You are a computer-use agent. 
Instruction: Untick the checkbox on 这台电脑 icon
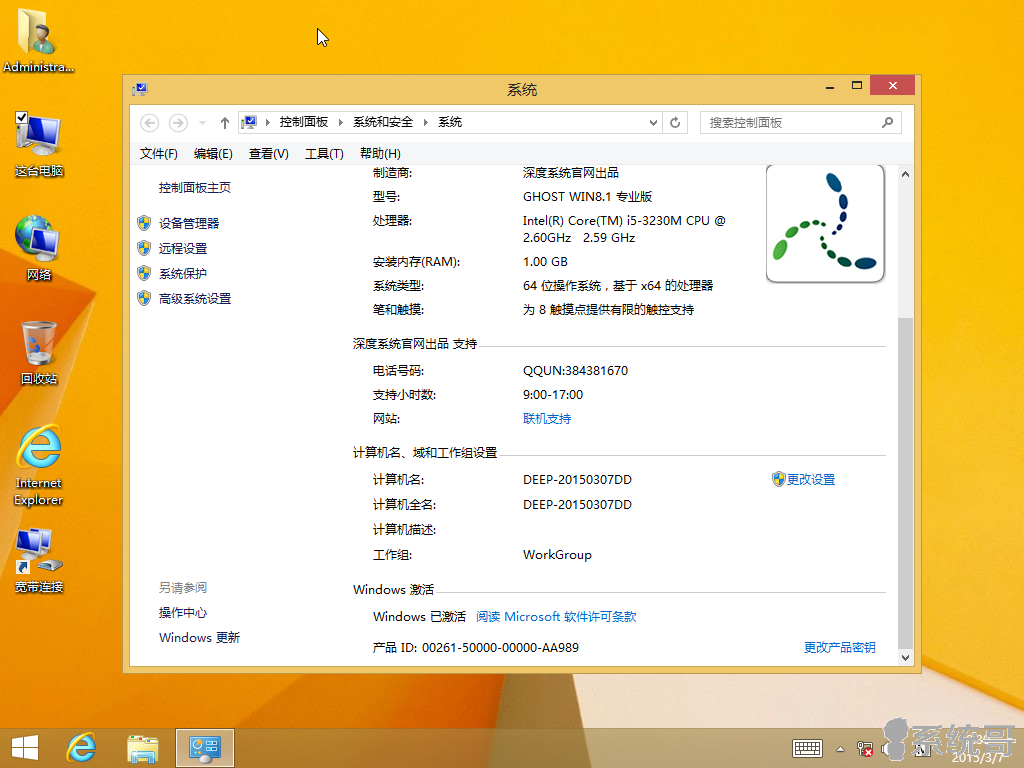click(22, 118)
